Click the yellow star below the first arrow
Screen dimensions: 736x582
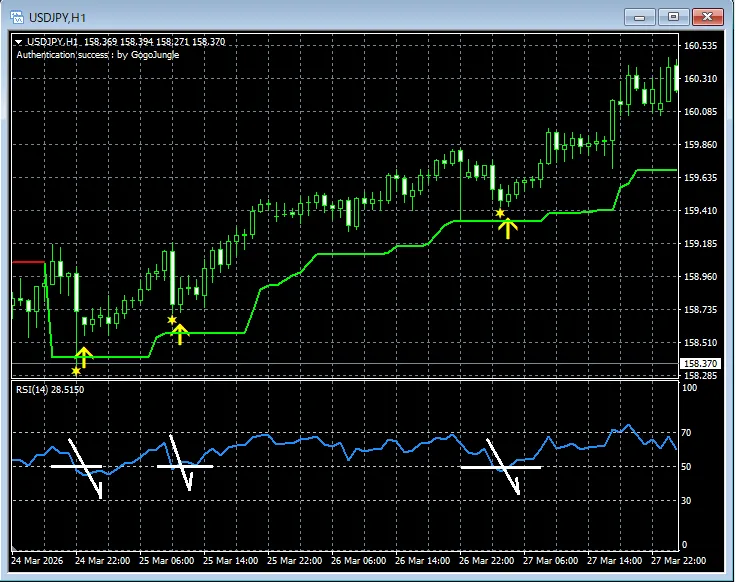pos(76,371)
